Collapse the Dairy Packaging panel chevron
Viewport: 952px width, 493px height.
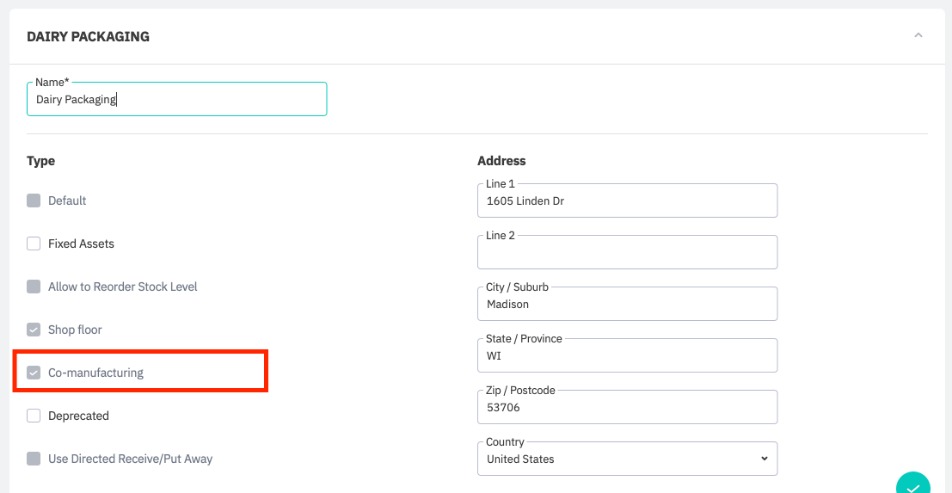918,36
